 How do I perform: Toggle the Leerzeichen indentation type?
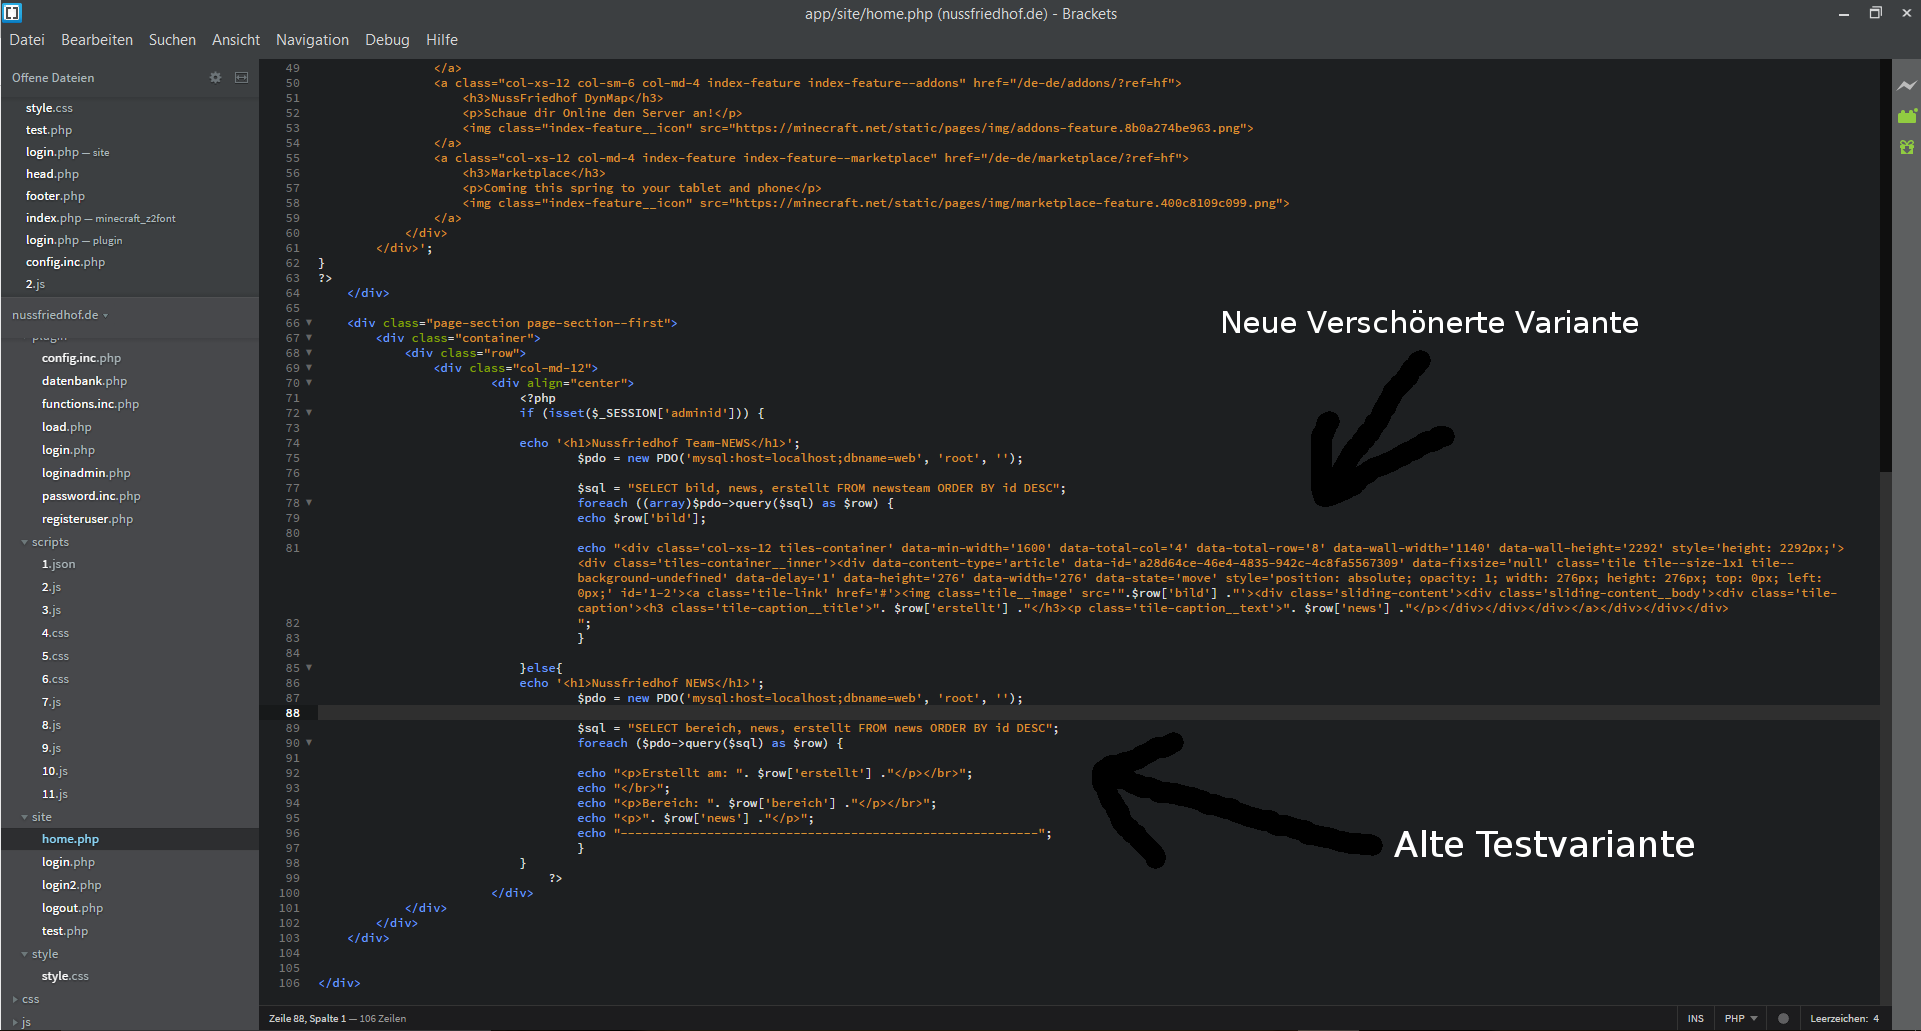[1838, 1018]
